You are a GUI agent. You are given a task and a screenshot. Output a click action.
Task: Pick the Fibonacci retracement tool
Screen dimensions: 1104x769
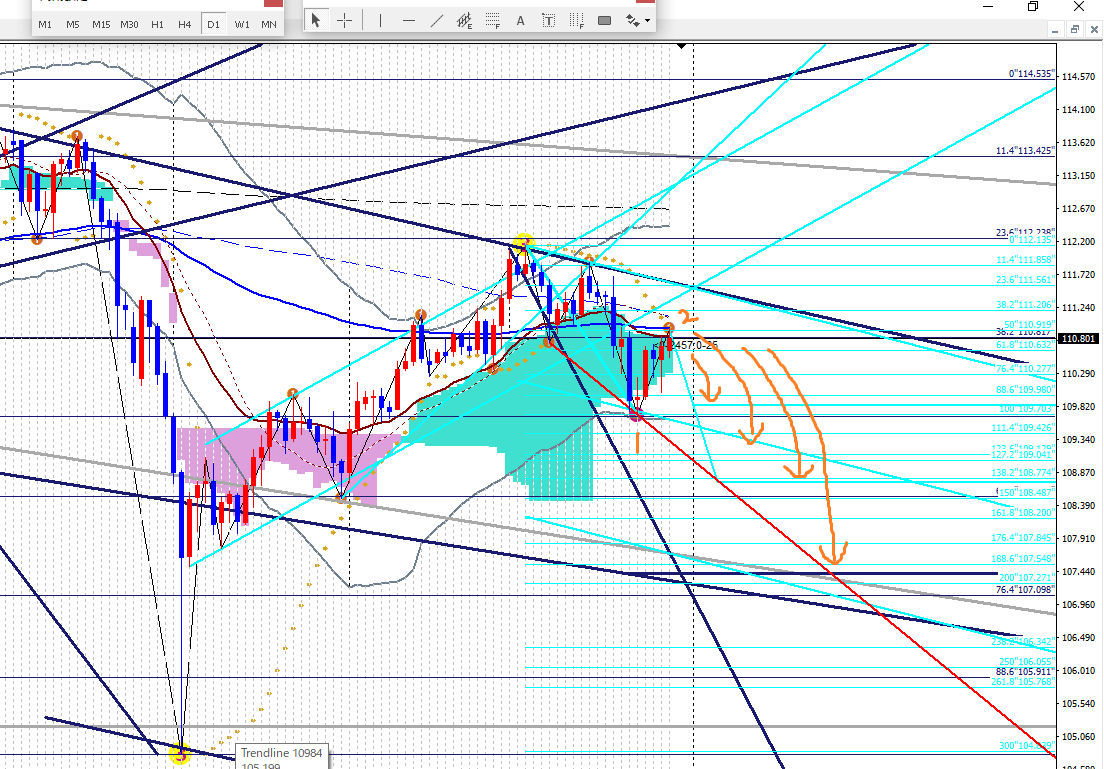point(493,20)
